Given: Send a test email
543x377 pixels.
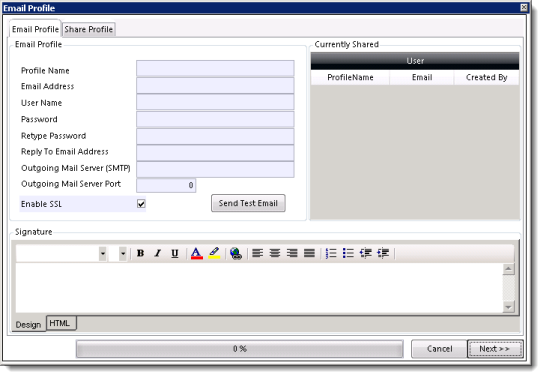Looking at the screenshot, I should pos(248,203).
